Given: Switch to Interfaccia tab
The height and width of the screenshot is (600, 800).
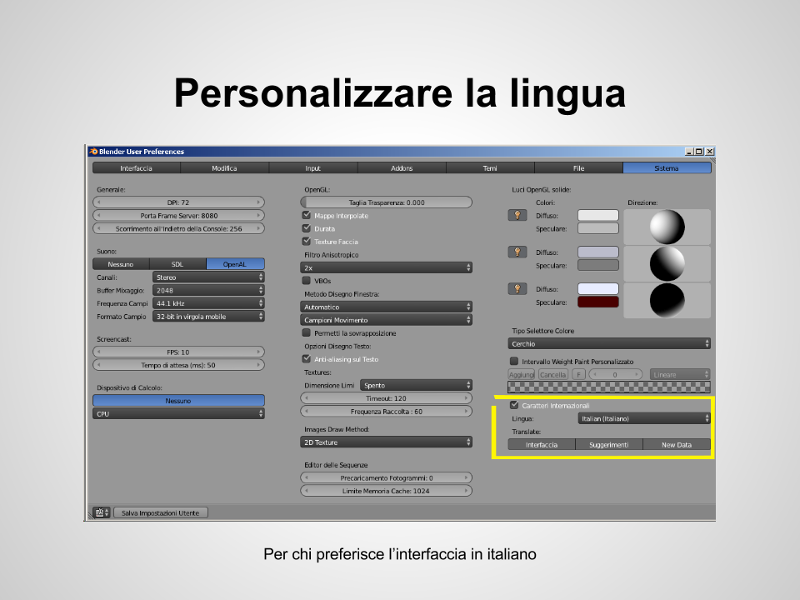Looking at the screenshot, I should 136,168.
